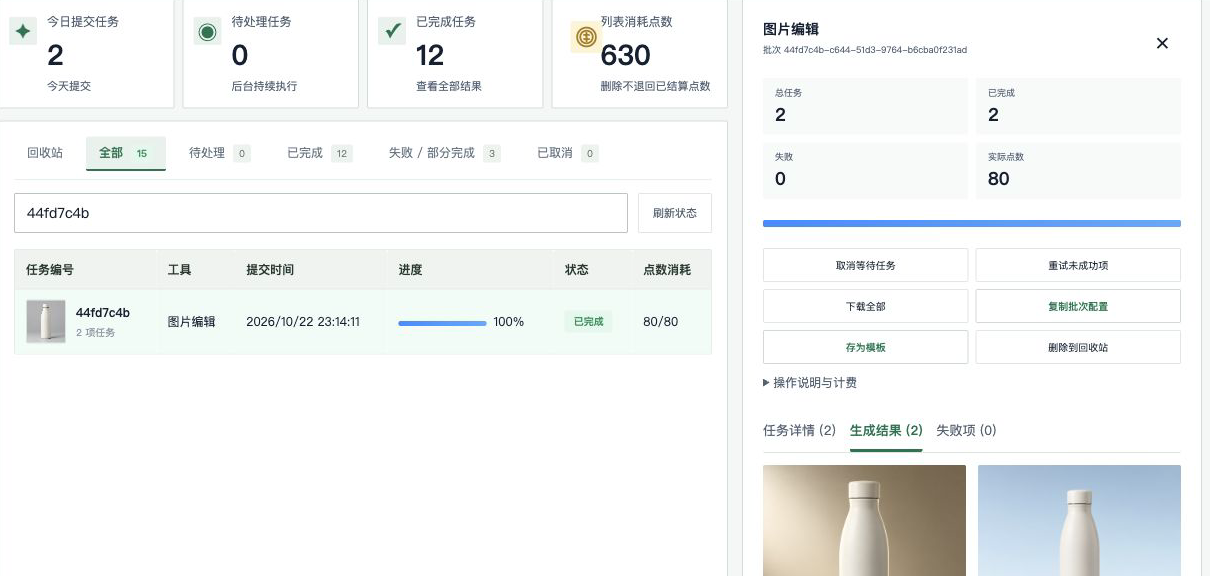Open the beige background bottle result image
The height and width of the screenshot is (576, 1210).
[864, 520]
